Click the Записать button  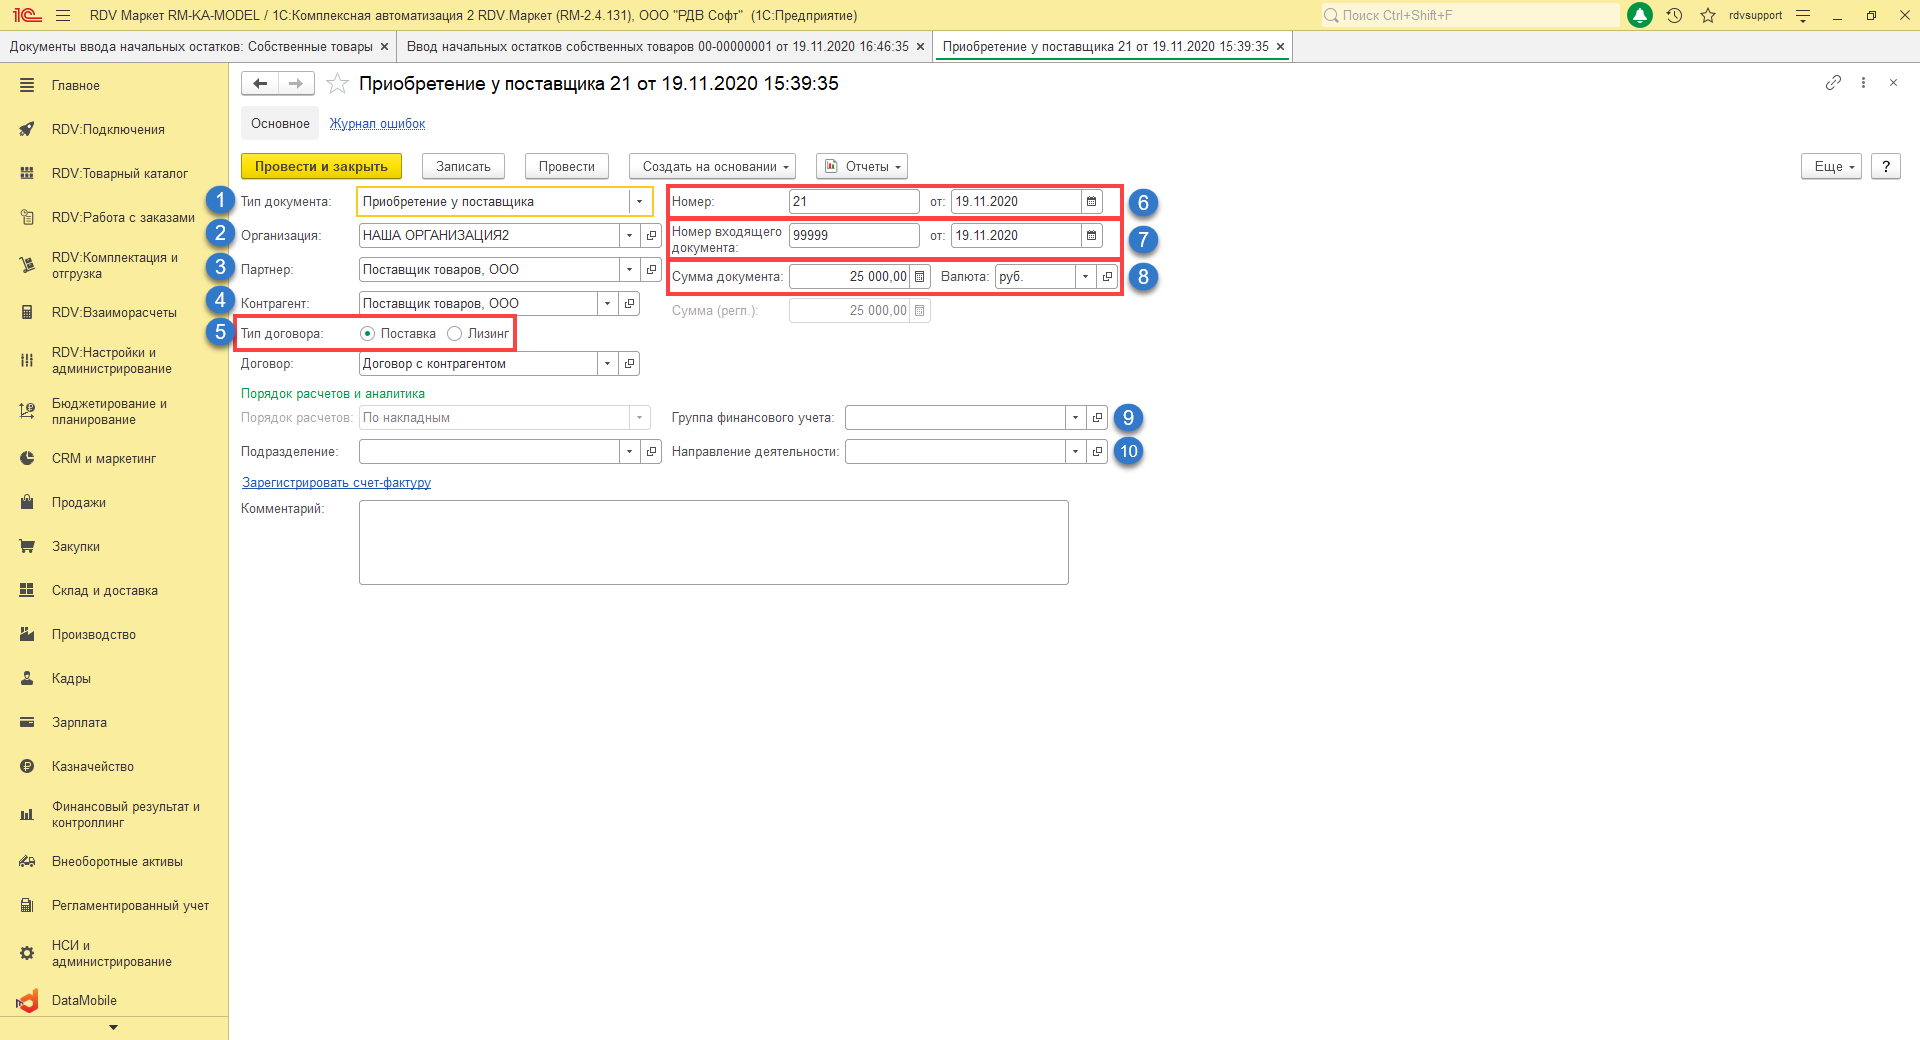tap(463, 167)
